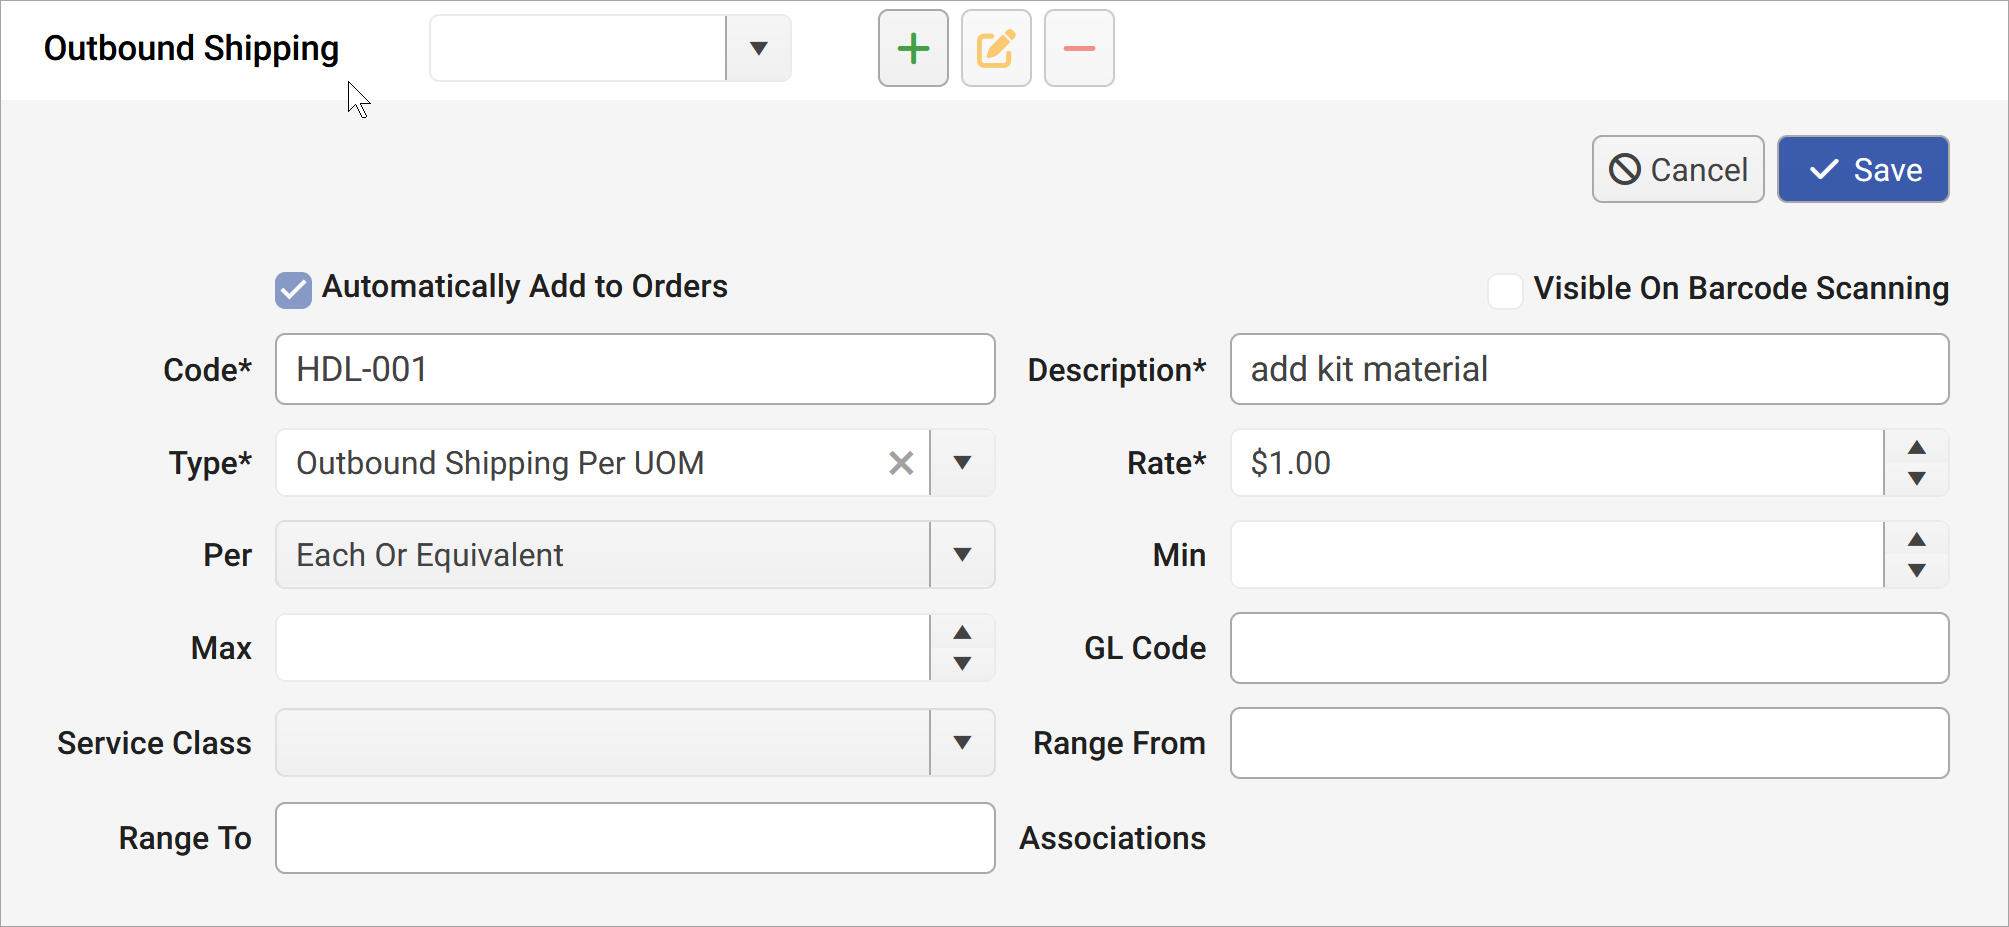Cancel the current changes
The image size is (2009, 927).
click(1677, 168)
